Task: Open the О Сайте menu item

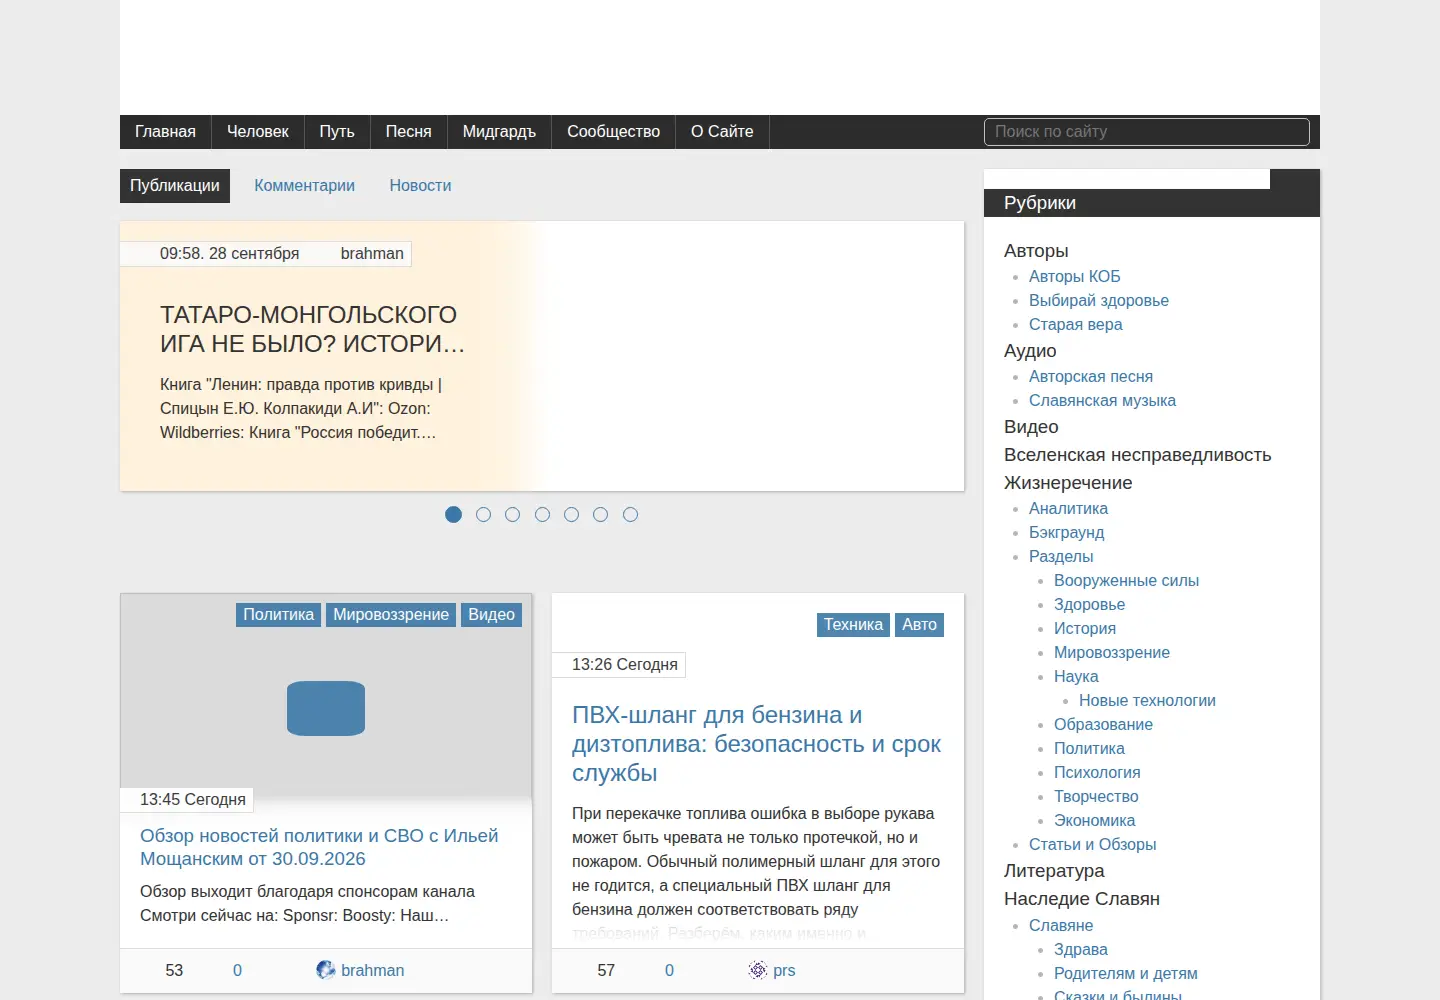Action: pos(722,132)
